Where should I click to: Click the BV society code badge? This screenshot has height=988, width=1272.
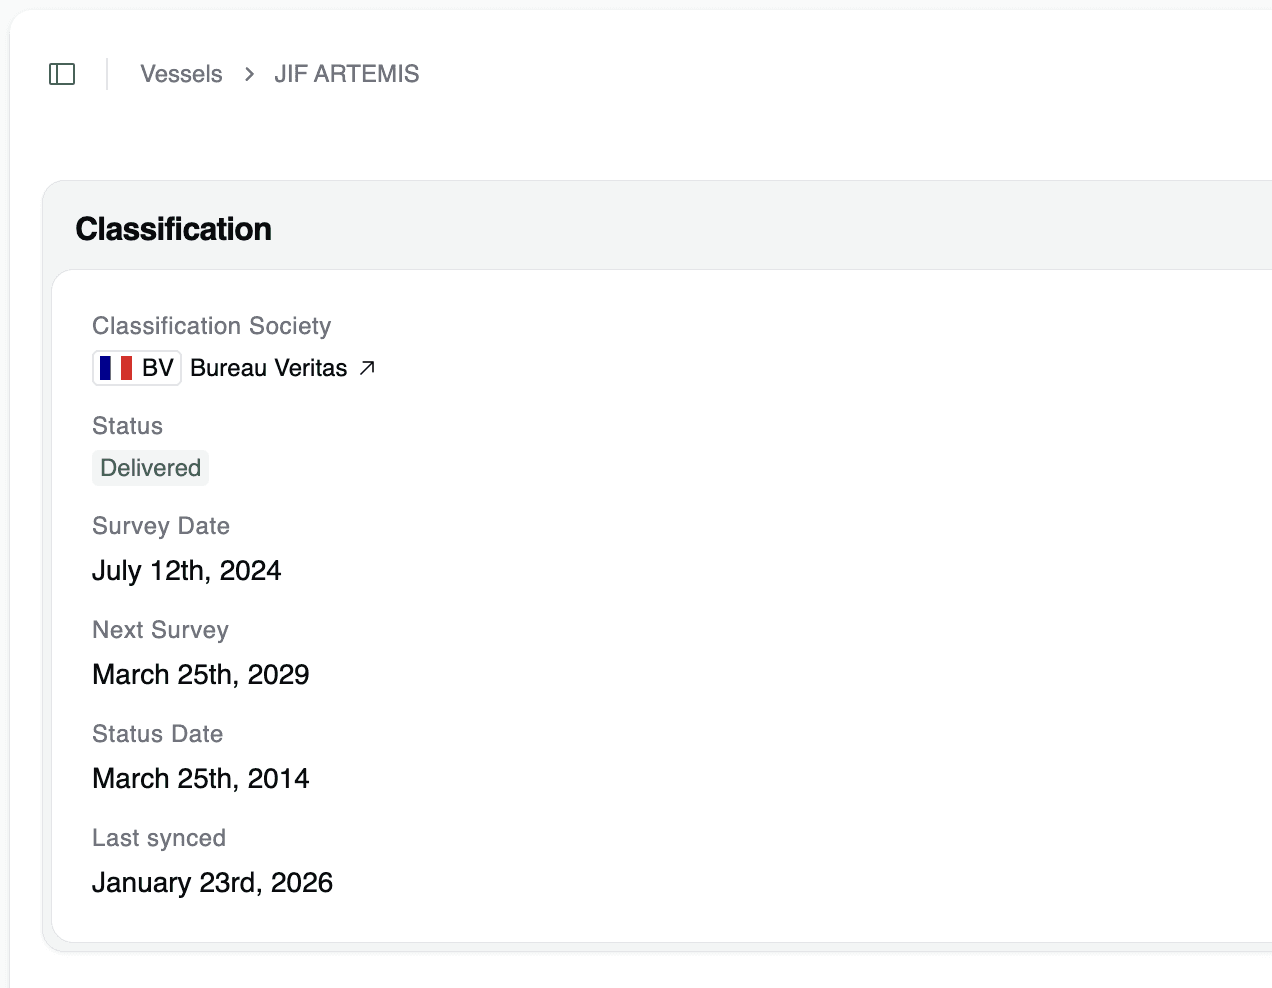(x=157, y=368)
